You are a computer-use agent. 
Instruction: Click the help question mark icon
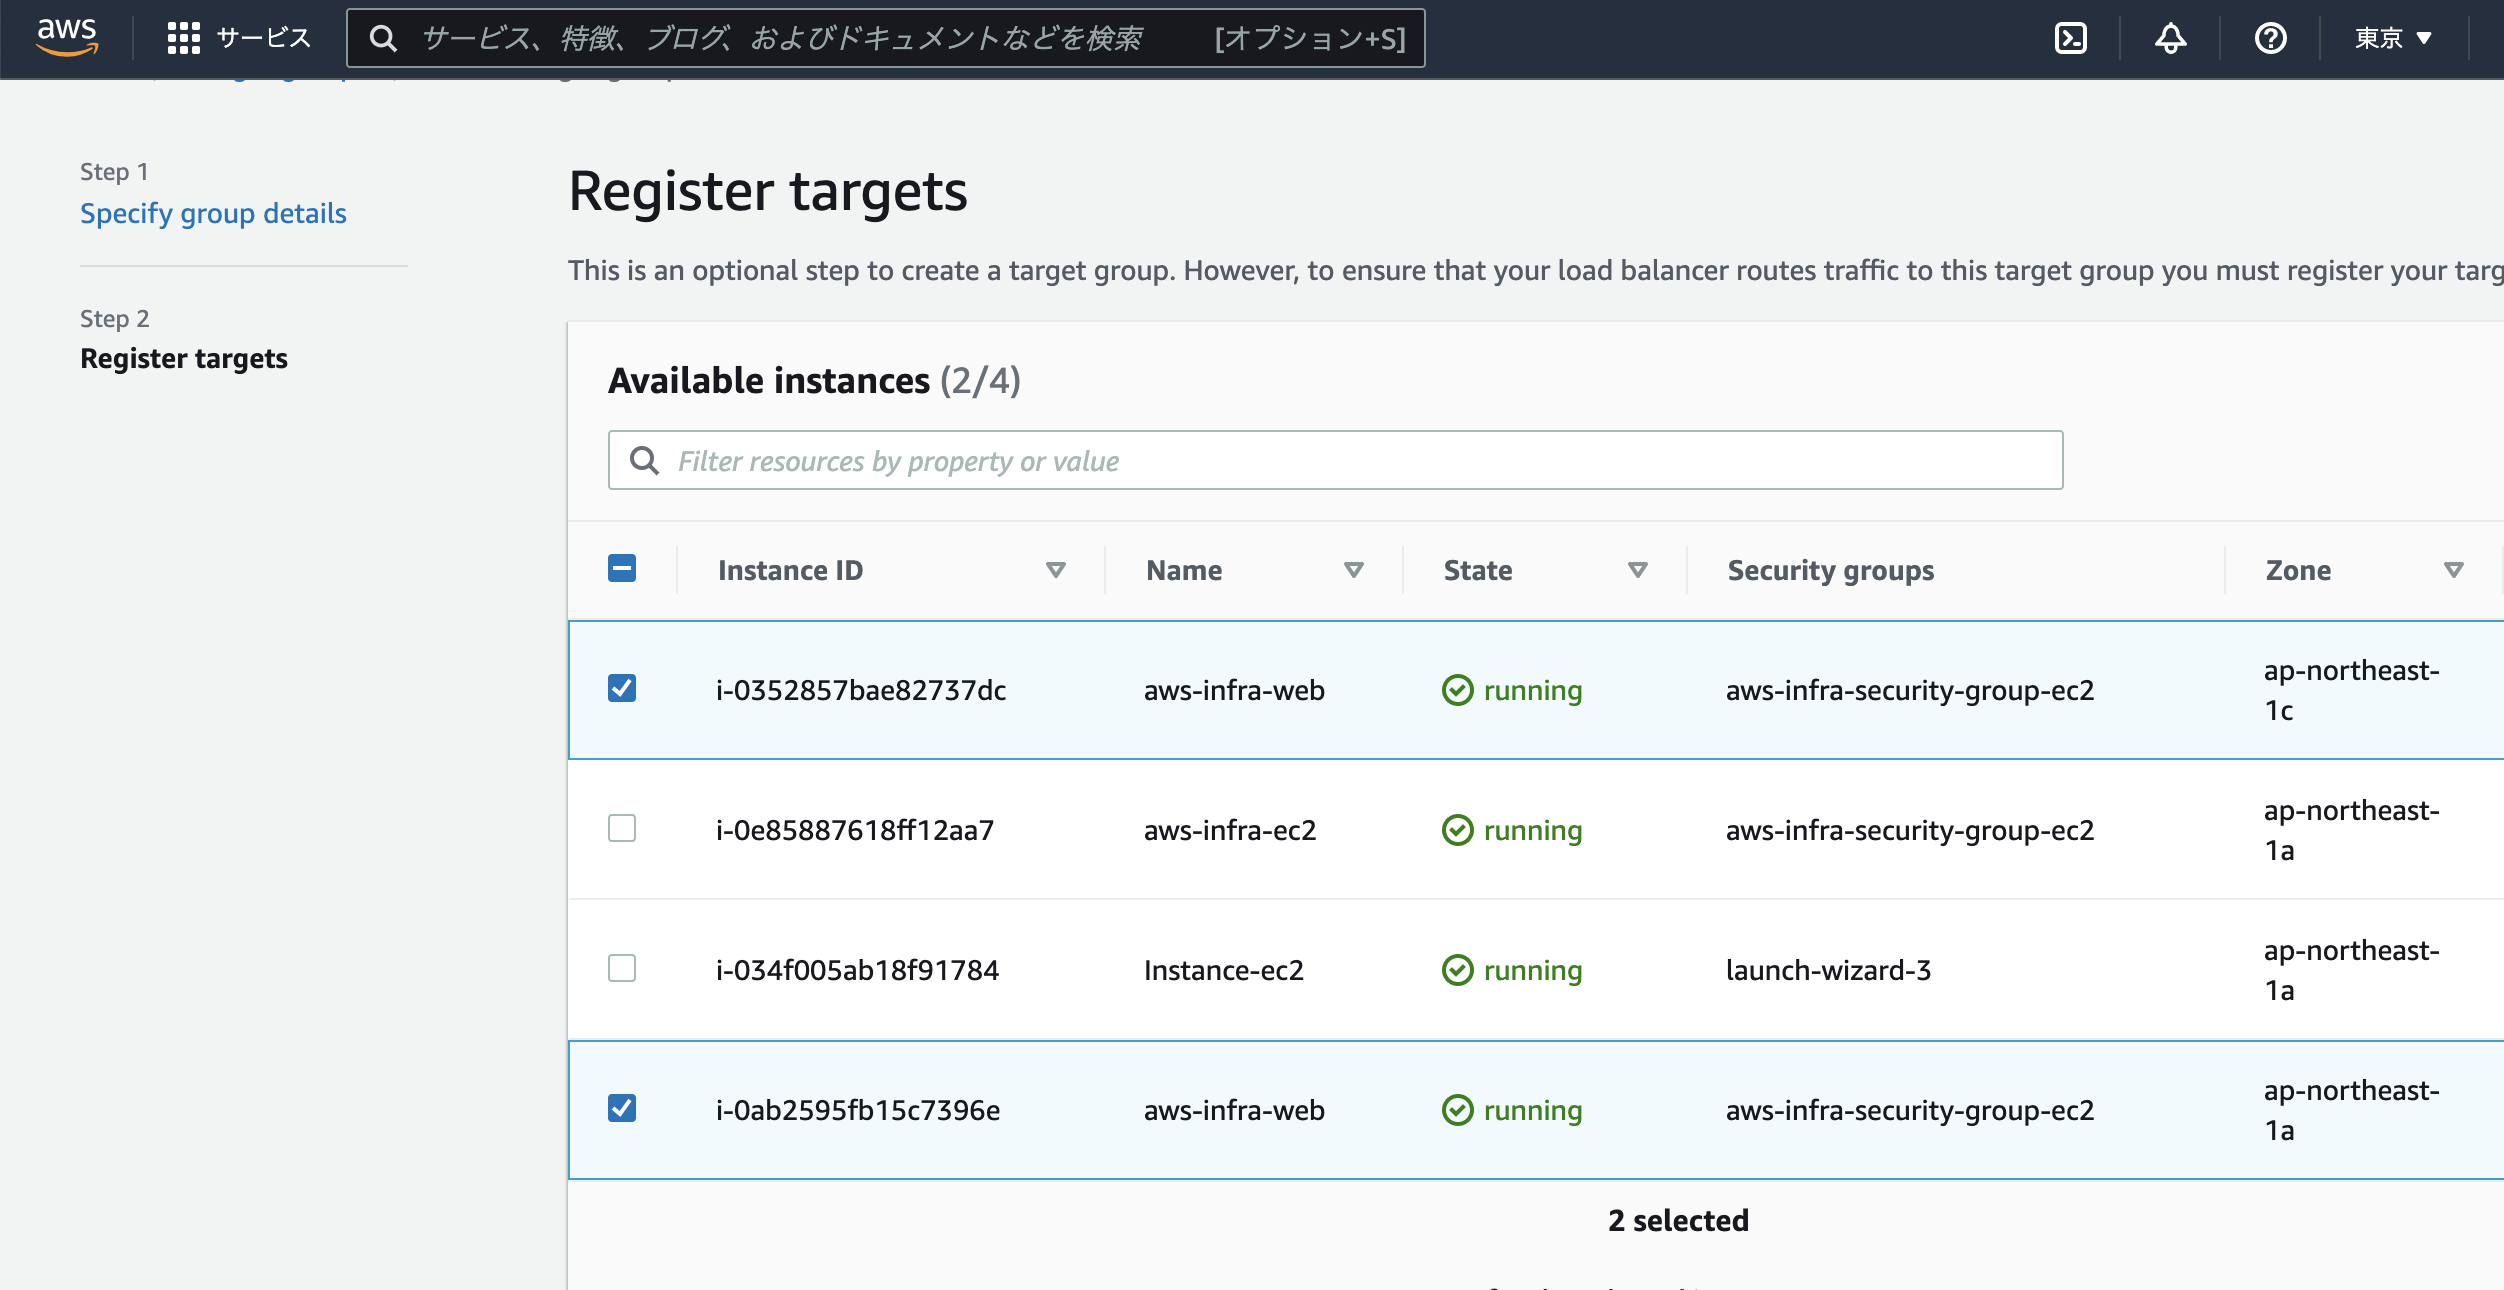[2270, 38]
